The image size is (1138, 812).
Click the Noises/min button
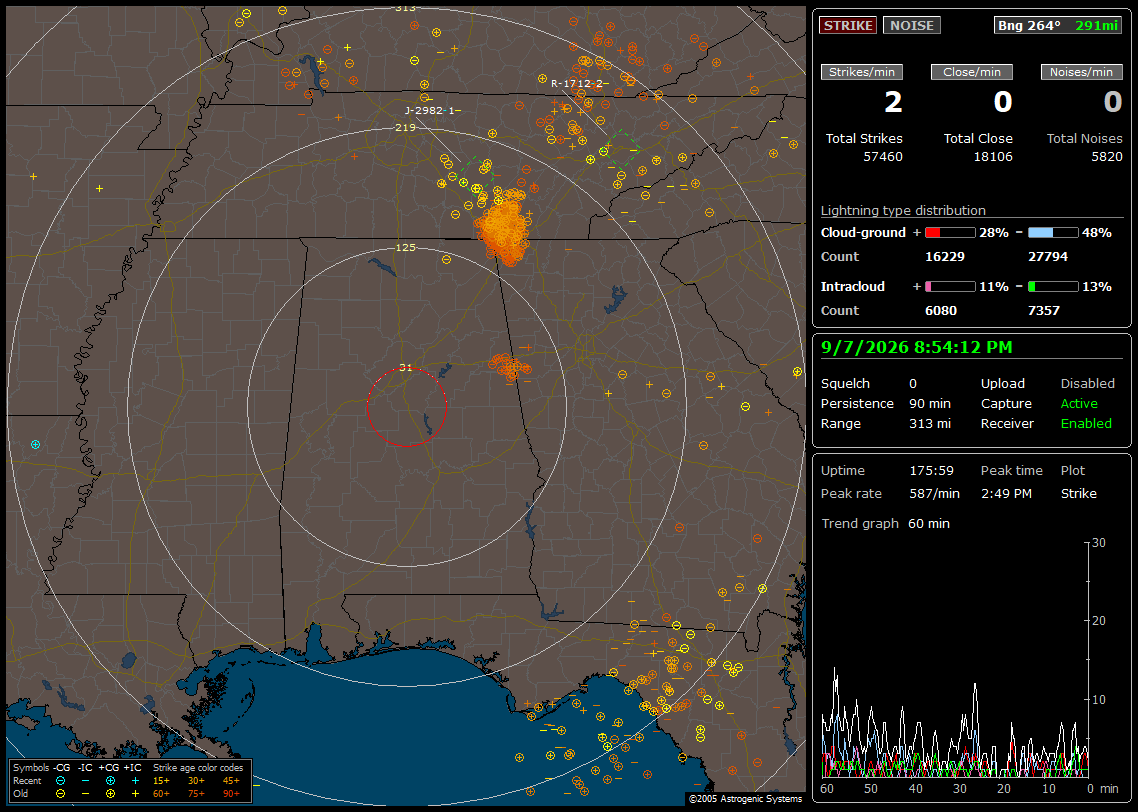pyautogui.click(x=1081, y=72)
